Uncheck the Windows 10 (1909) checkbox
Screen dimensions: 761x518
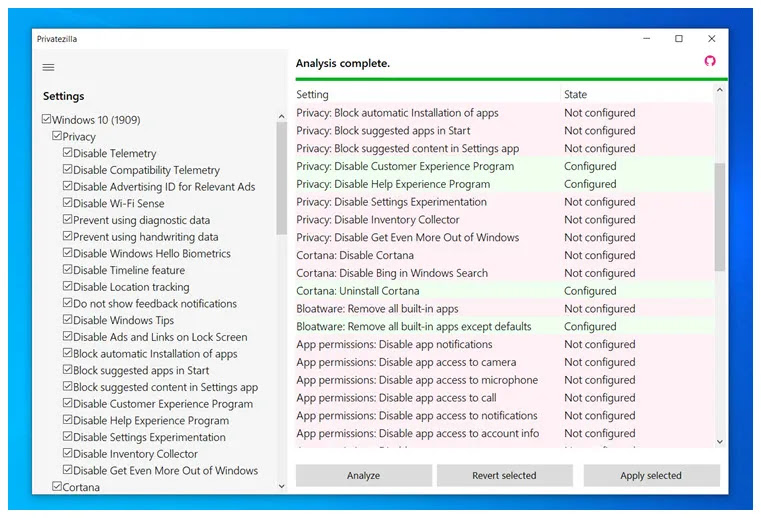pos(47,119)
